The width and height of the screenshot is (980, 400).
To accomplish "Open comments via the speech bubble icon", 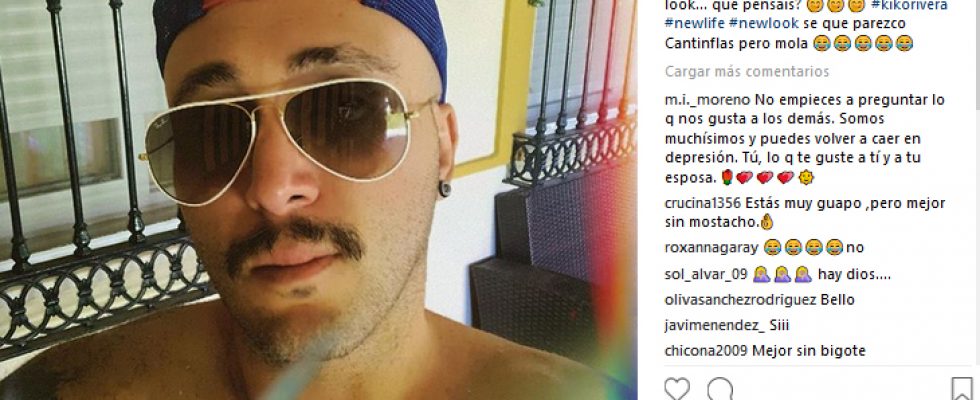I will (x=720, y=389).
